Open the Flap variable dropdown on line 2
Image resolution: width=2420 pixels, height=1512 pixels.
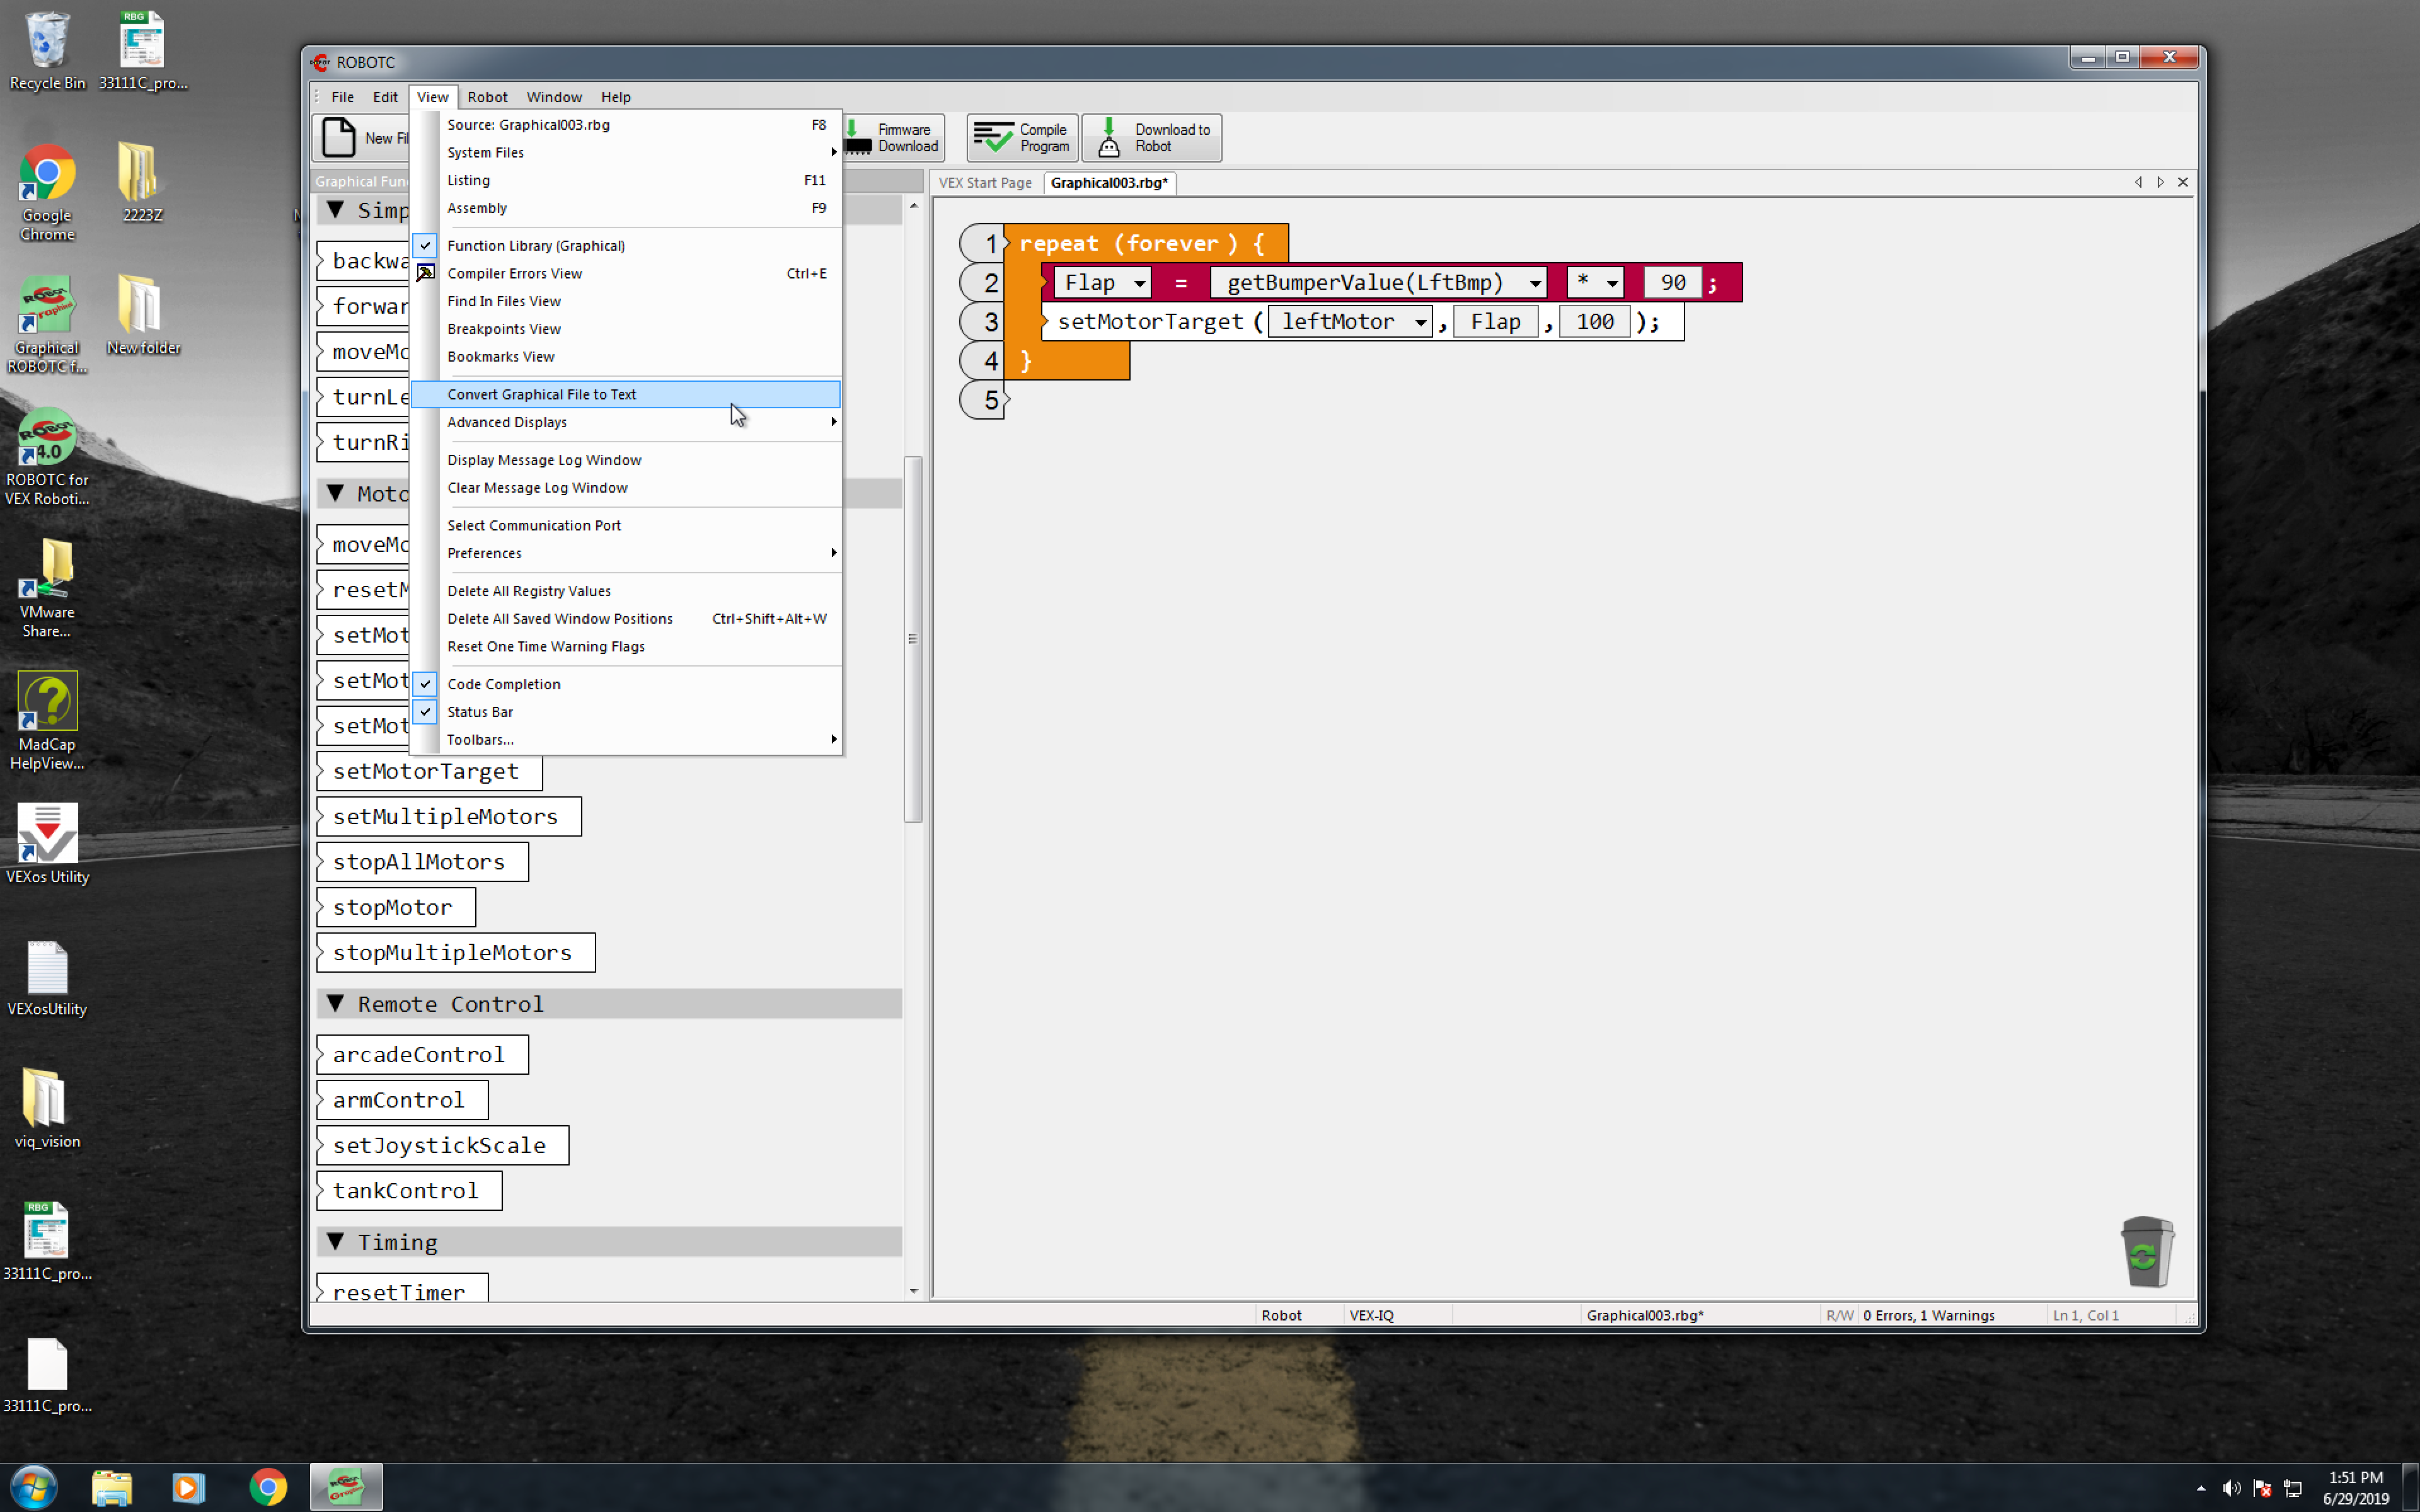point(1139,284)
